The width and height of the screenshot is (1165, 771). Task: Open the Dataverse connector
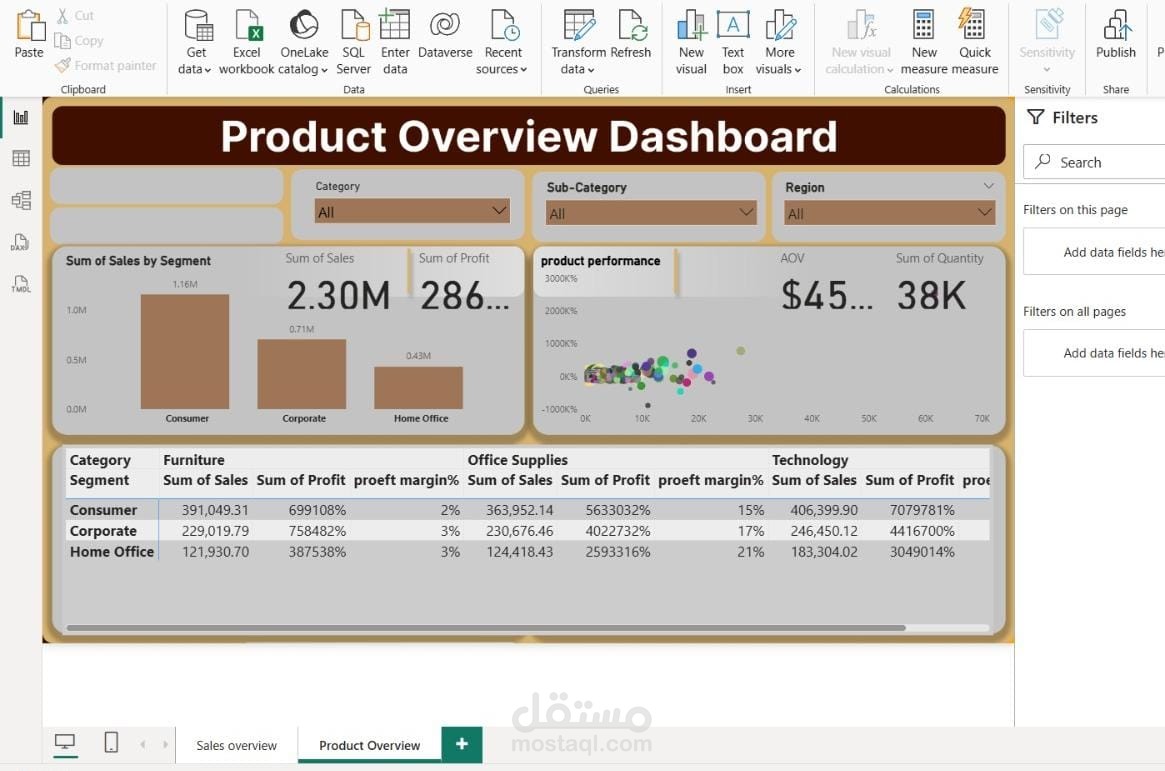(x=445, y=34)
